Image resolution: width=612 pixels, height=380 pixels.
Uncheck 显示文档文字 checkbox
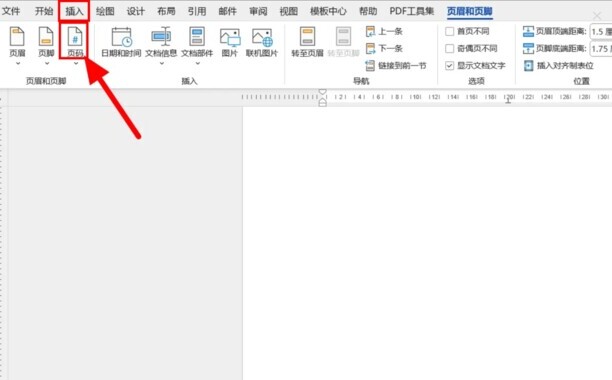(450, 66)
